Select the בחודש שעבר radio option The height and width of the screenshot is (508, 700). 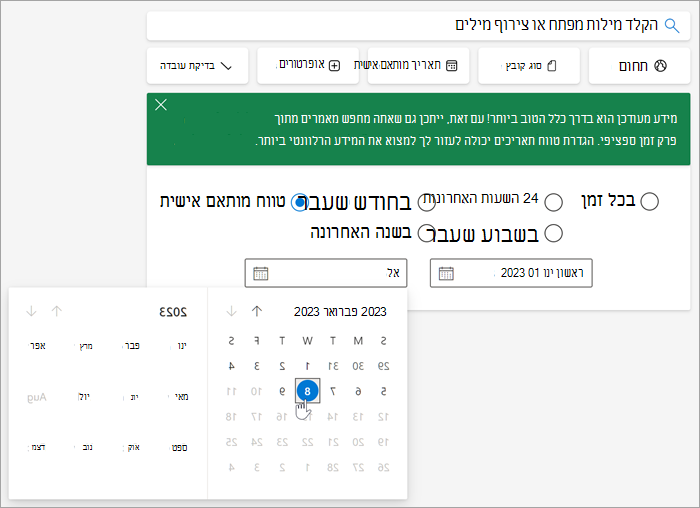click(x=426, y=202)
